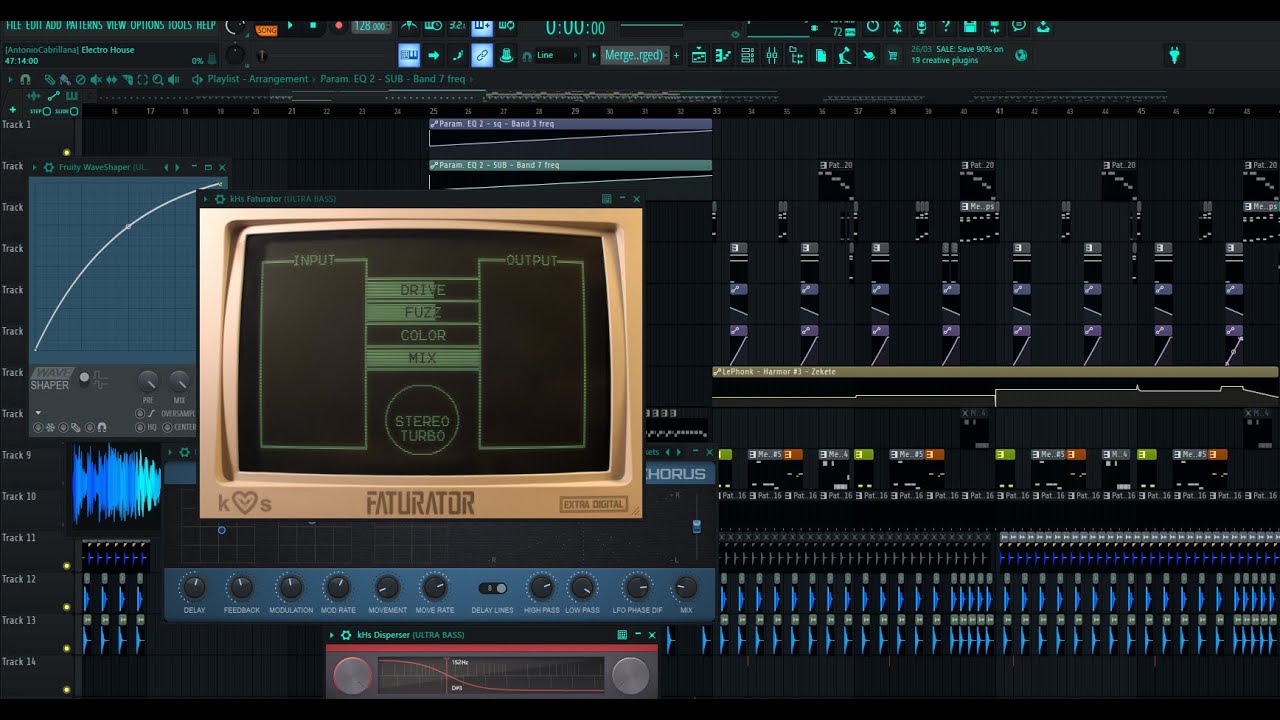Enable auto scrolling arrow icon
Image resolution: width=1280 pixels, height=720 pixels.
click(434, 55)
